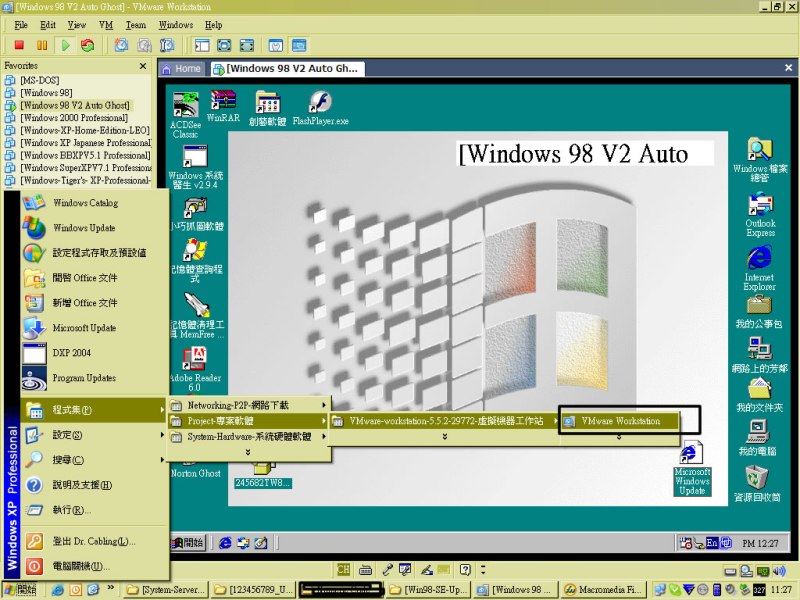Click the host volume speaker tray icon
Screen dimensions: 800x600
coord(779,571)
